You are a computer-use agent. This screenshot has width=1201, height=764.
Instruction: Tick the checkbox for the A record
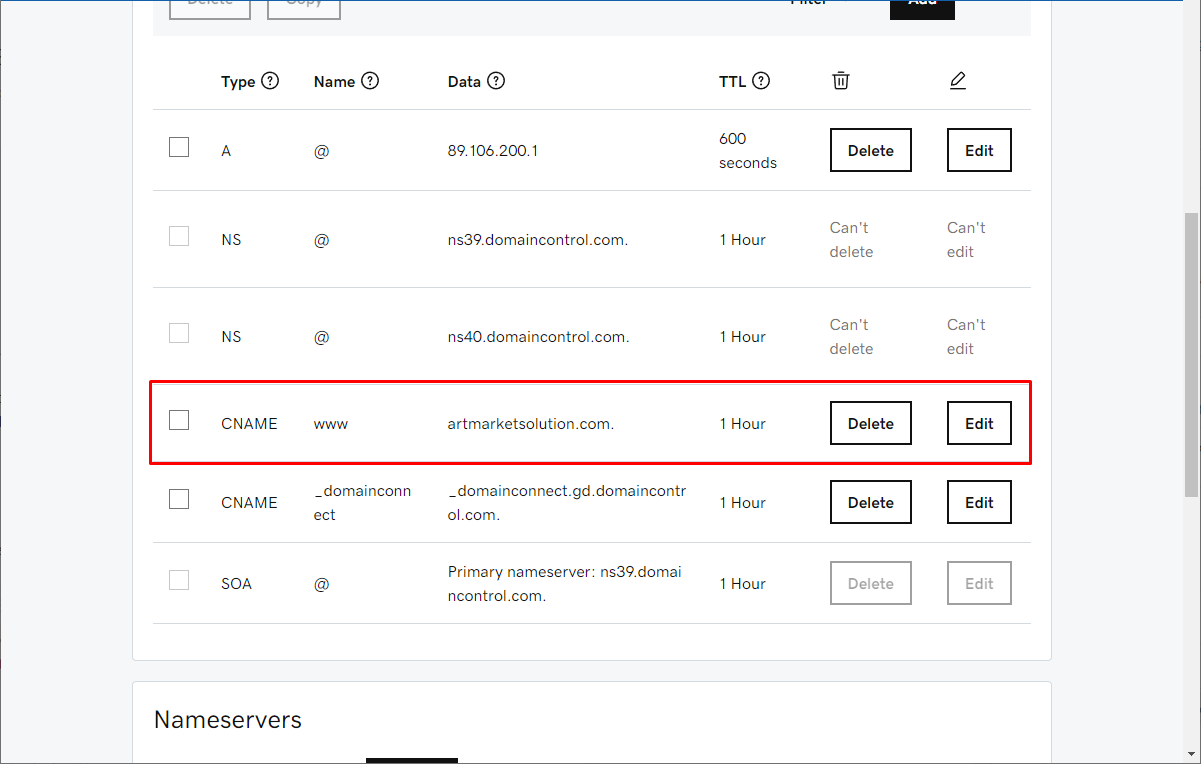[179, 147]
